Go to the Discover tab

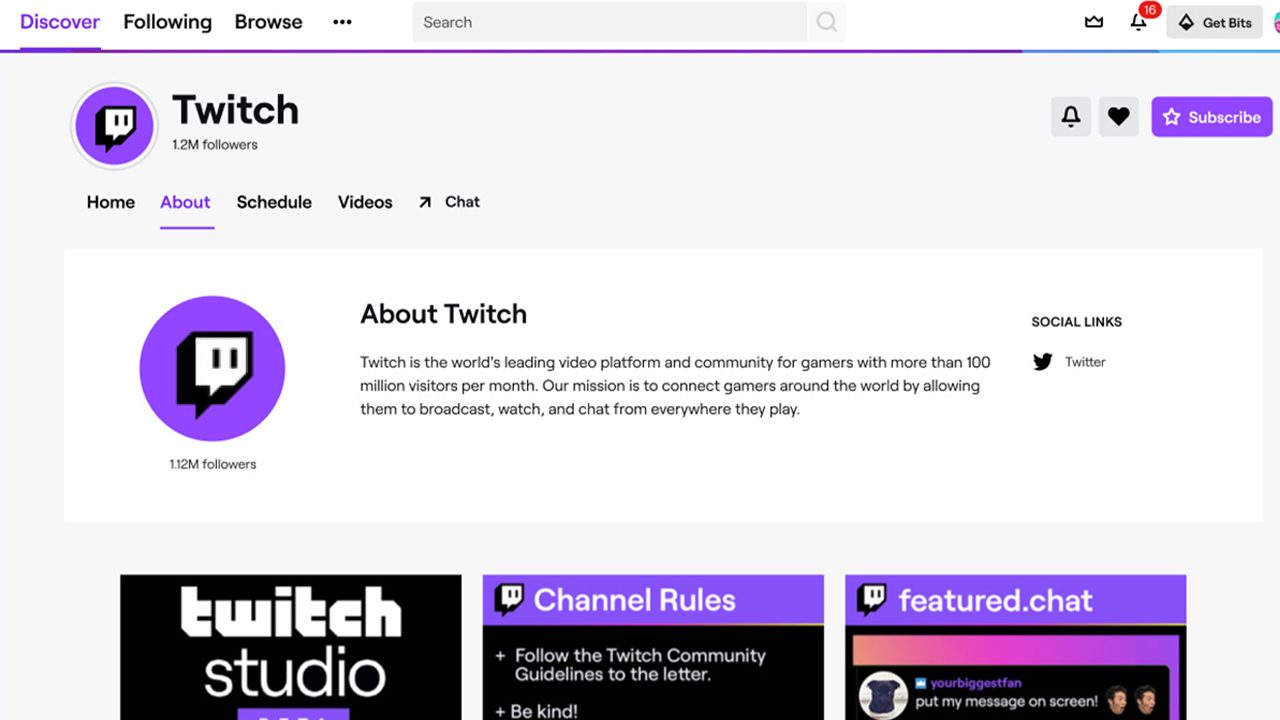coord(60,22)
